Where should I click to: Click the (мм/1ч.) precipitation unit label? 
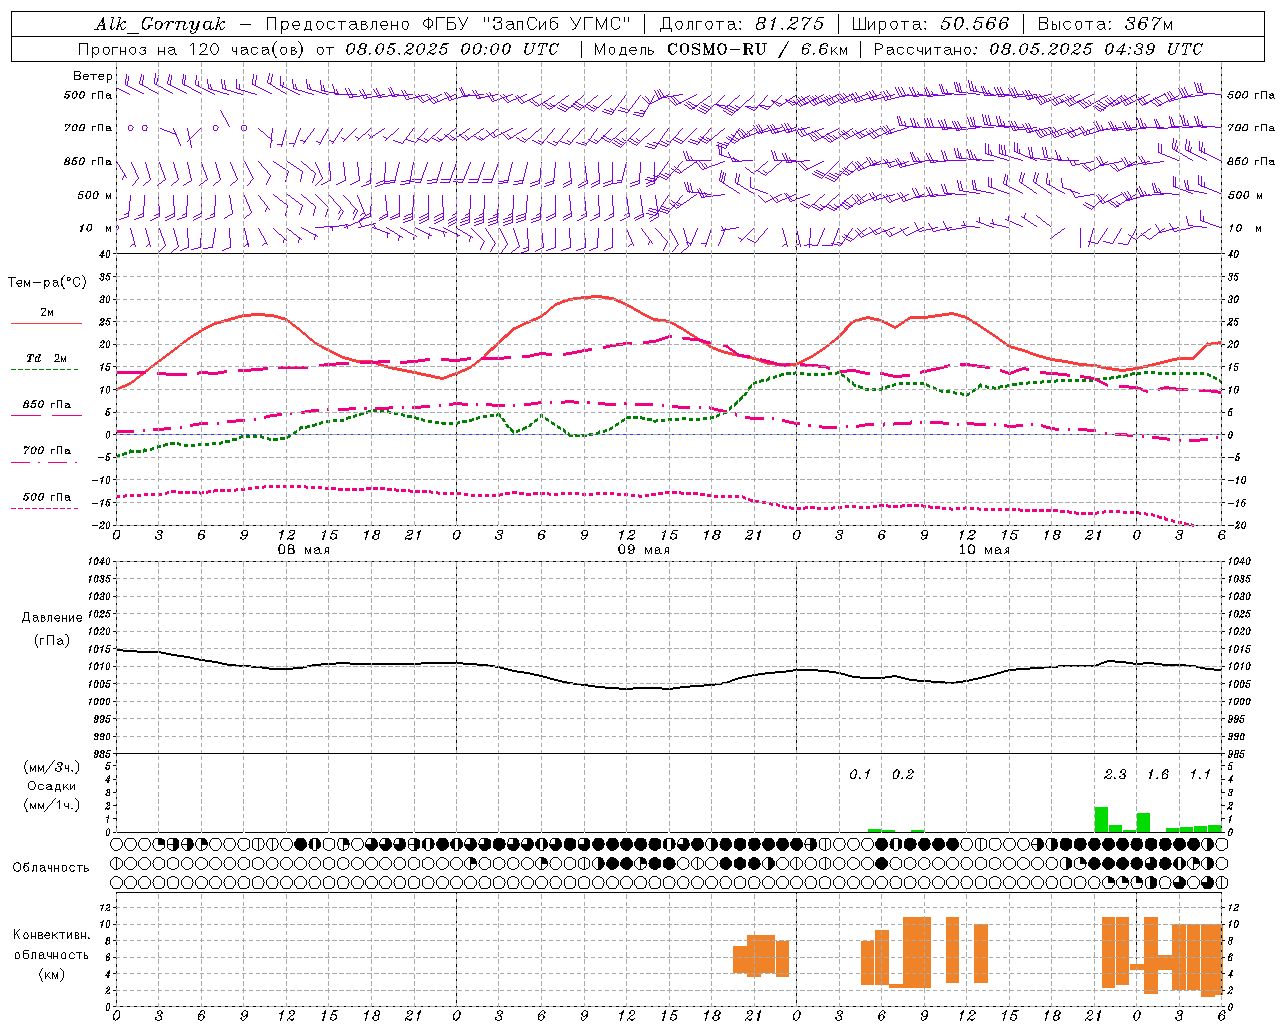[x=52, y=805]
